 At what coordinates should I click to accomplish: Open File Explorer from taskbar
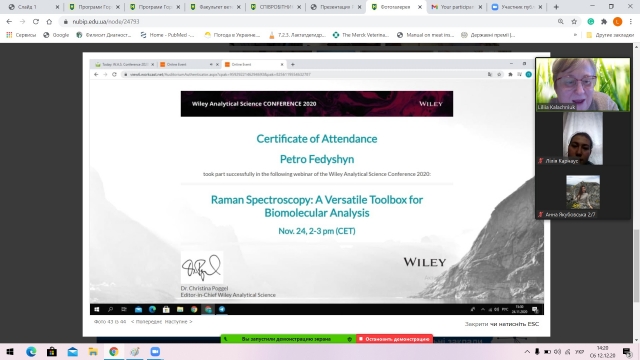[93, 351]
